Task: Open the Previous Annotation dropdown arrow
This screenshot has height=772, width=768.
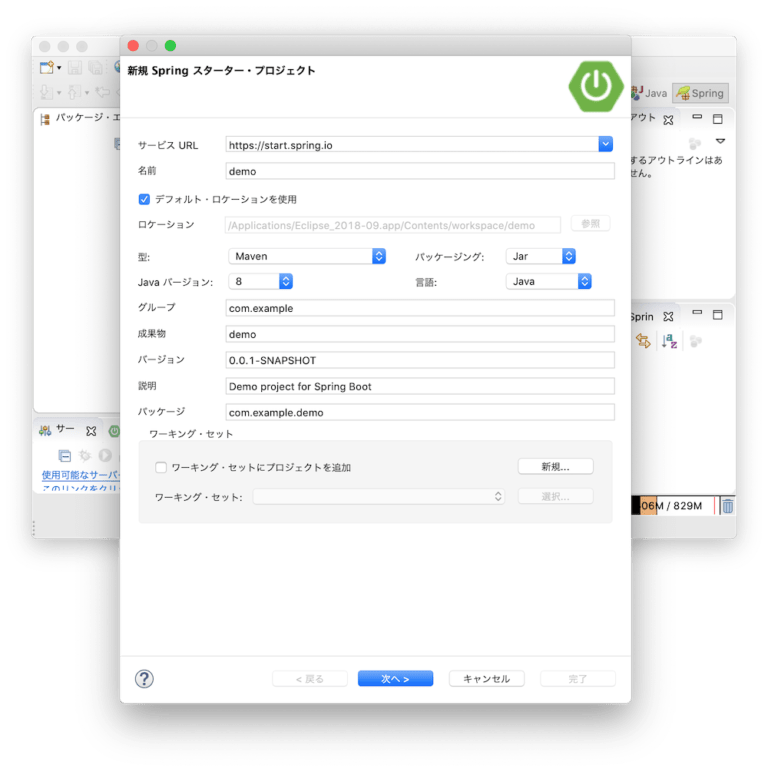Action: 87,93
